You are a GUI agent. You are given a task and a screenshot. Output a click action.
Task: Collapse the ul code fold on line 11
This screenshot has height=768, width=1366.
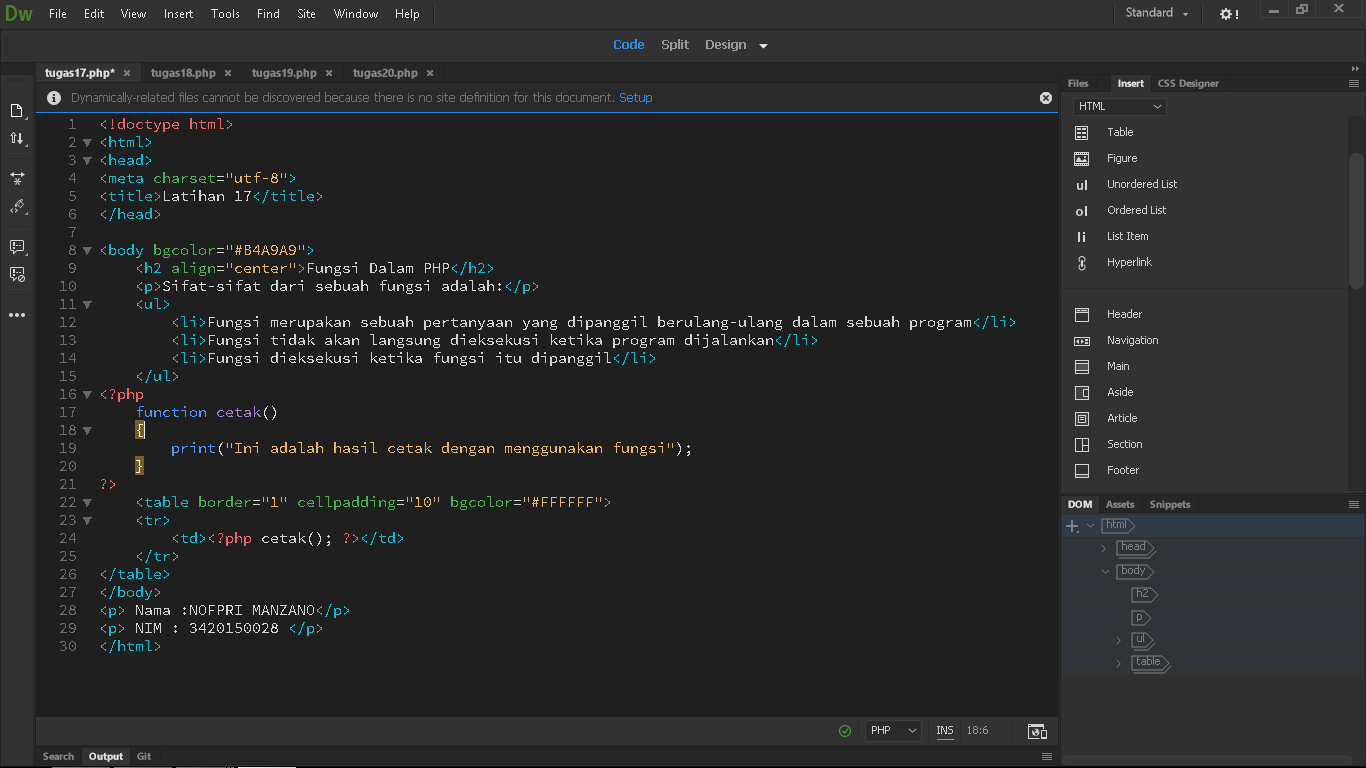(87, 304)
